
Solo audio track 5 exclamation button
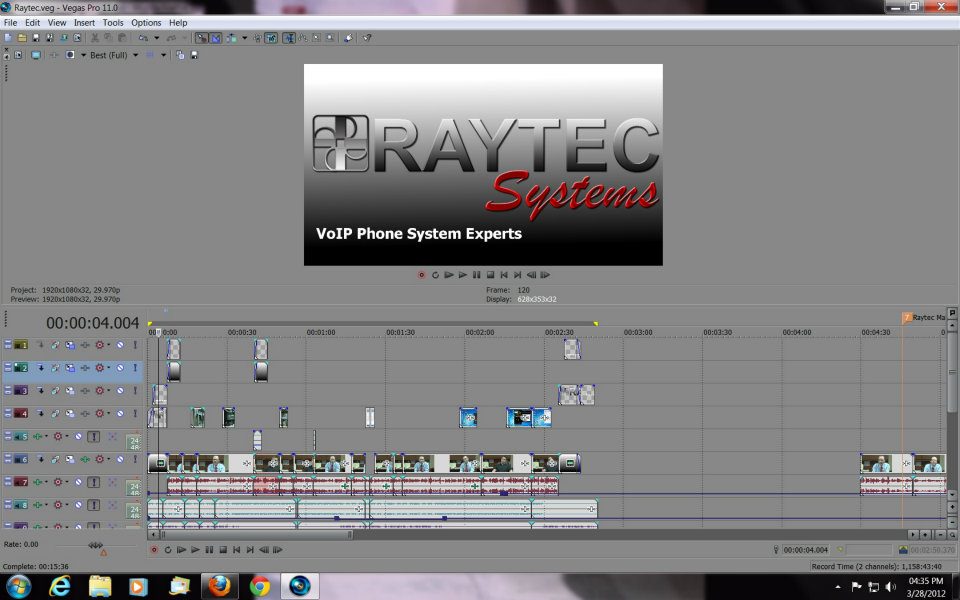pyautogui.click(x=93, y=436)
